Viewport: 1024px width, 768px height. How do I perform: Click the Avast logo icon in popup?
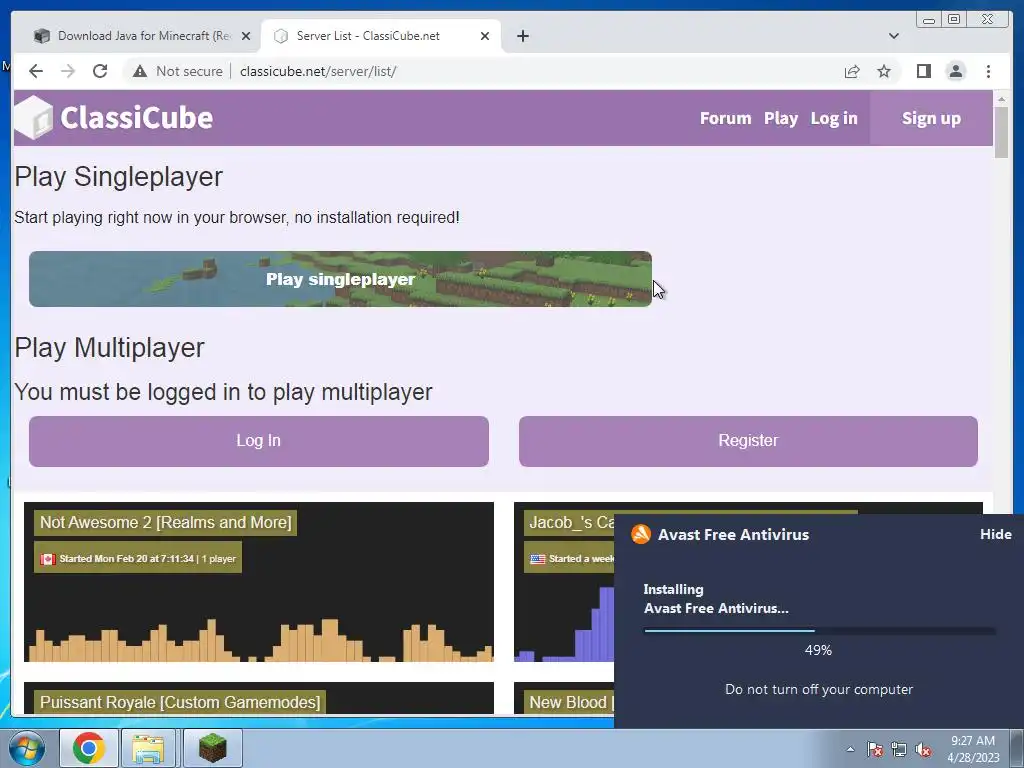(x=641, y=534)
